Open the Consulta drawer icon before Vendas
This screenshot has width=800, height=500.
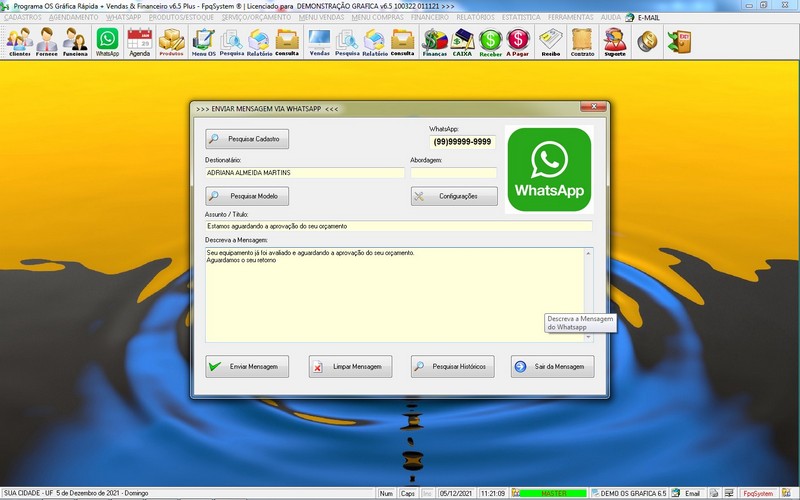point(287,42)
